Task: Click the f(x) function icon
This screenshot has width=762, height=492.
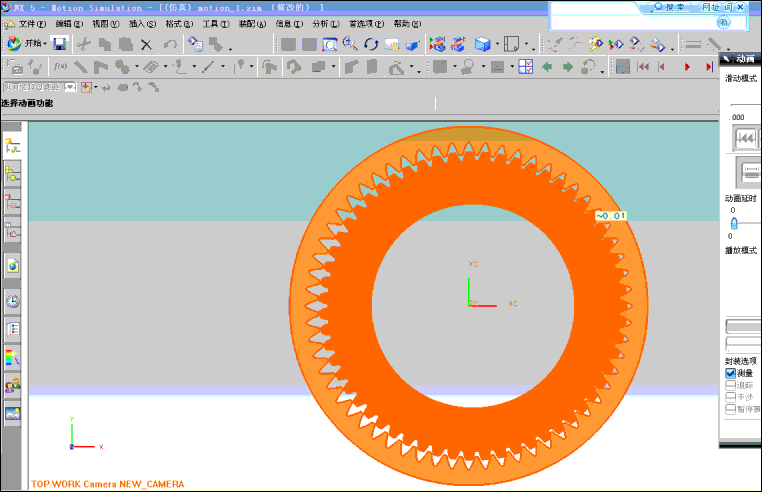Action: pyautogui.click(x=60, y=67)
